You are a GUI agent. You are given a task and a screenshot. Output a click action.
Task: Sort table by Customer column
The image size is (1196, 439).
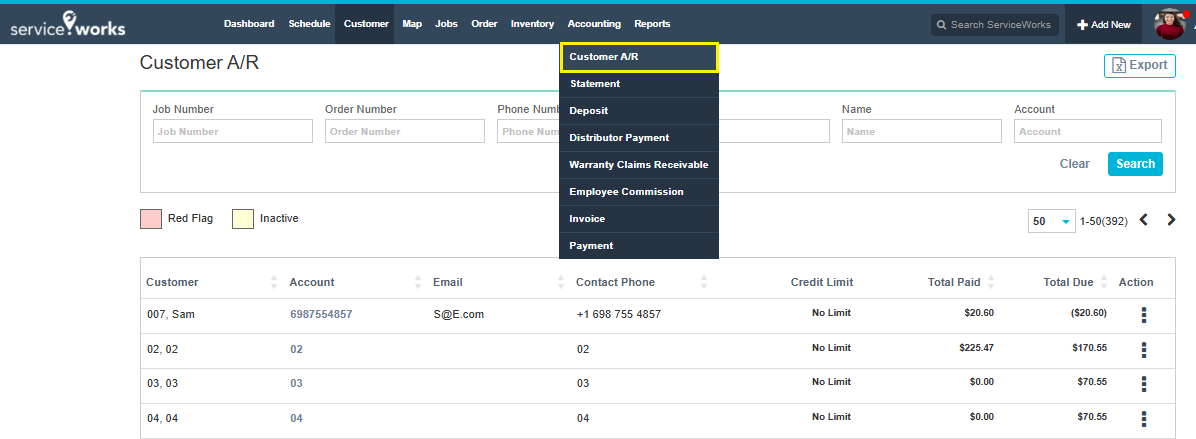click(x=274, y=283)
